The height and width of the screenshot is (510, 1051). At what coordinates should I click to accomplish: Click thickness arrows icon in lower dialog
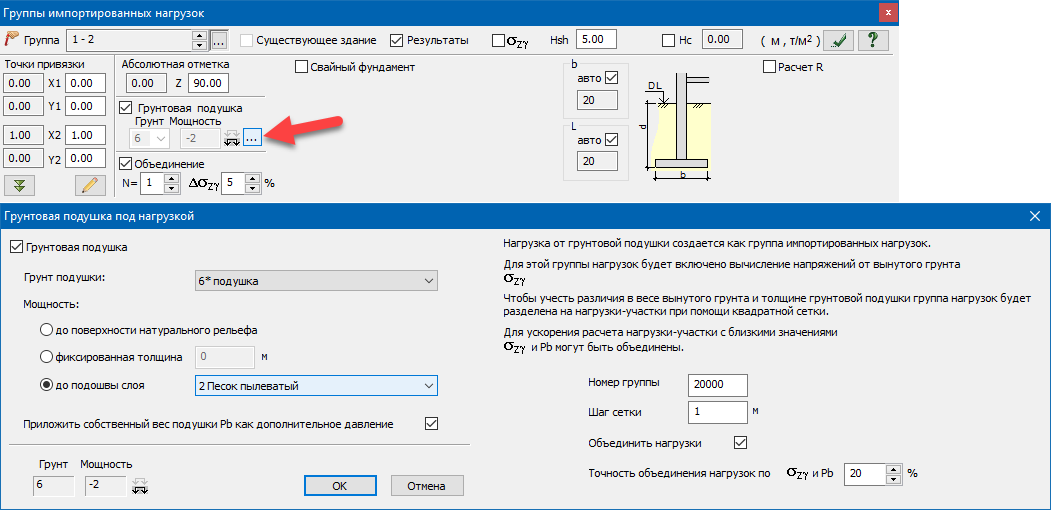[141, 486]
